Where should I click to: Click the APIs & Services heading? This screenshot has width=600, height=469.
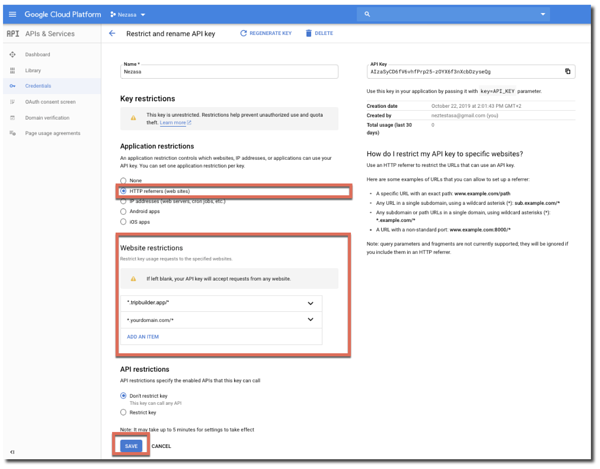click(x=50, y=34)
